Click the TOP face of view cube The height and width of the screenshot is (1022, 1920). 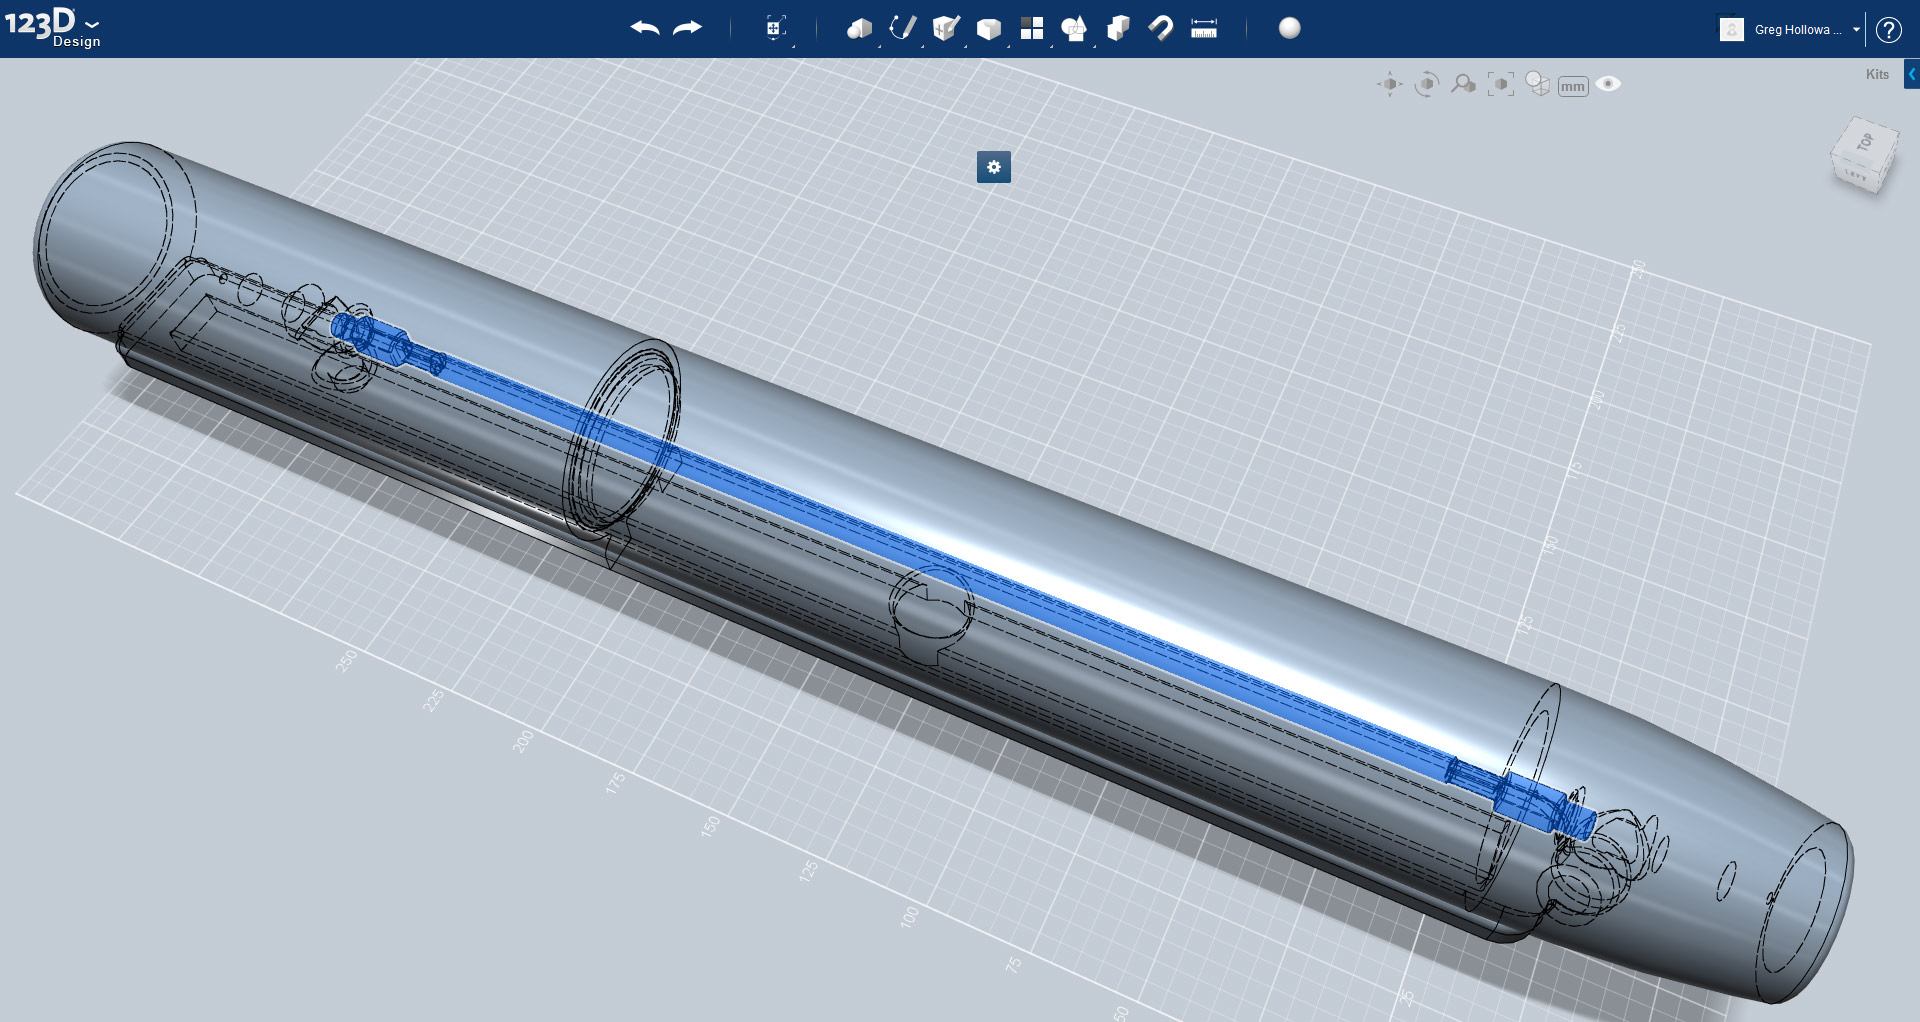click(1865, 143)
